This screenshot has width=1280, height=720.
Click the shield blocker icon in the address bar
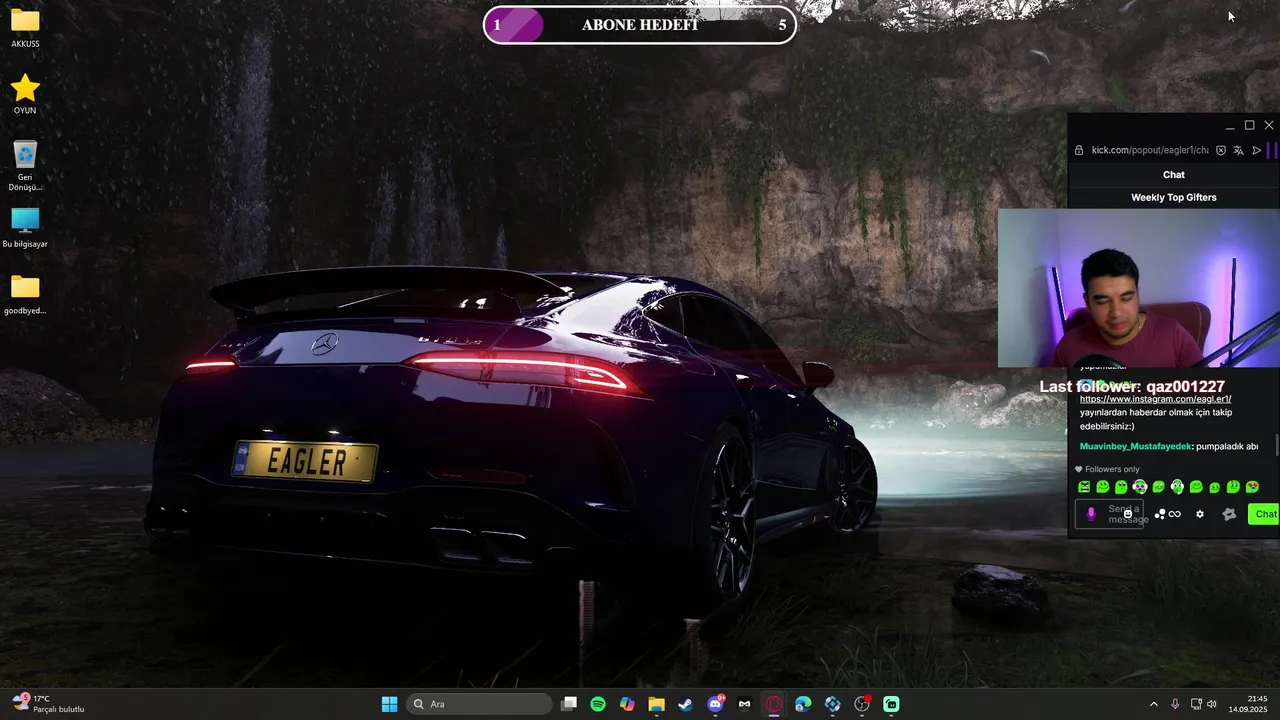click(1221, 150)
